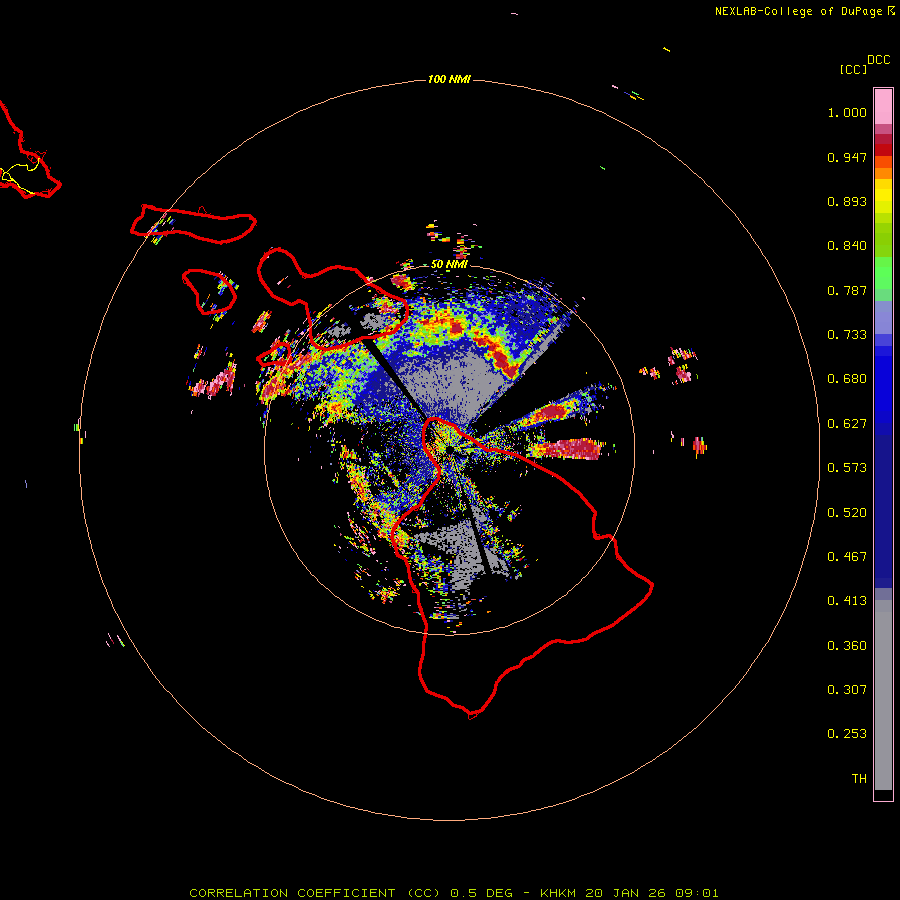Screen dimensions: 900x900
Task: Click the 0.413 scale value
Action: point(847,601)
